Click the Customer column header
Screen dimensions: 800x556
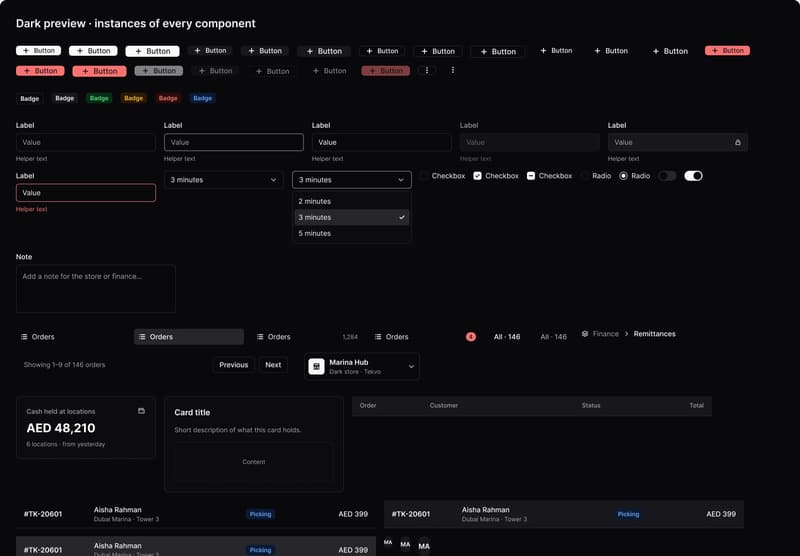(x=444, y=406)
